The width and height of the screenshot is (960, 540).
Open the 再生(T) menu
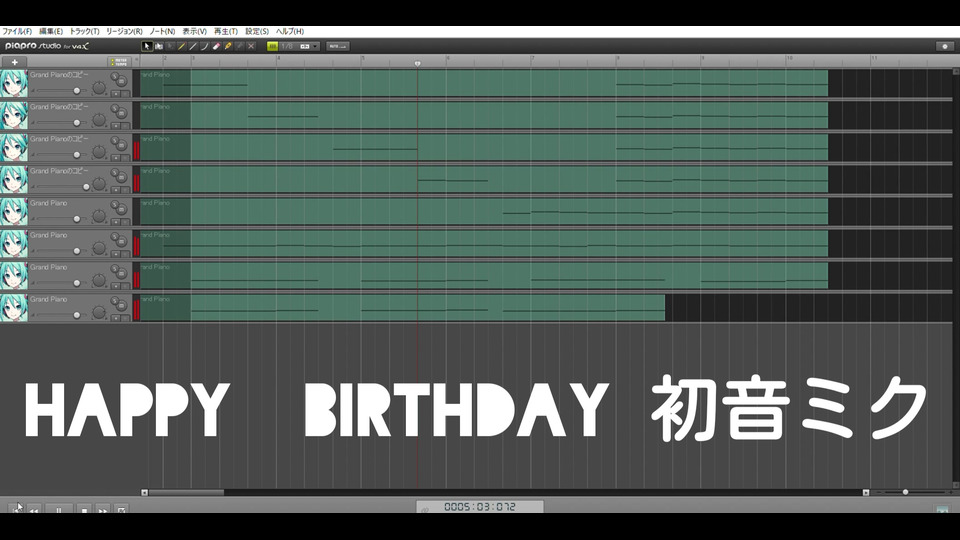[225, 31]
